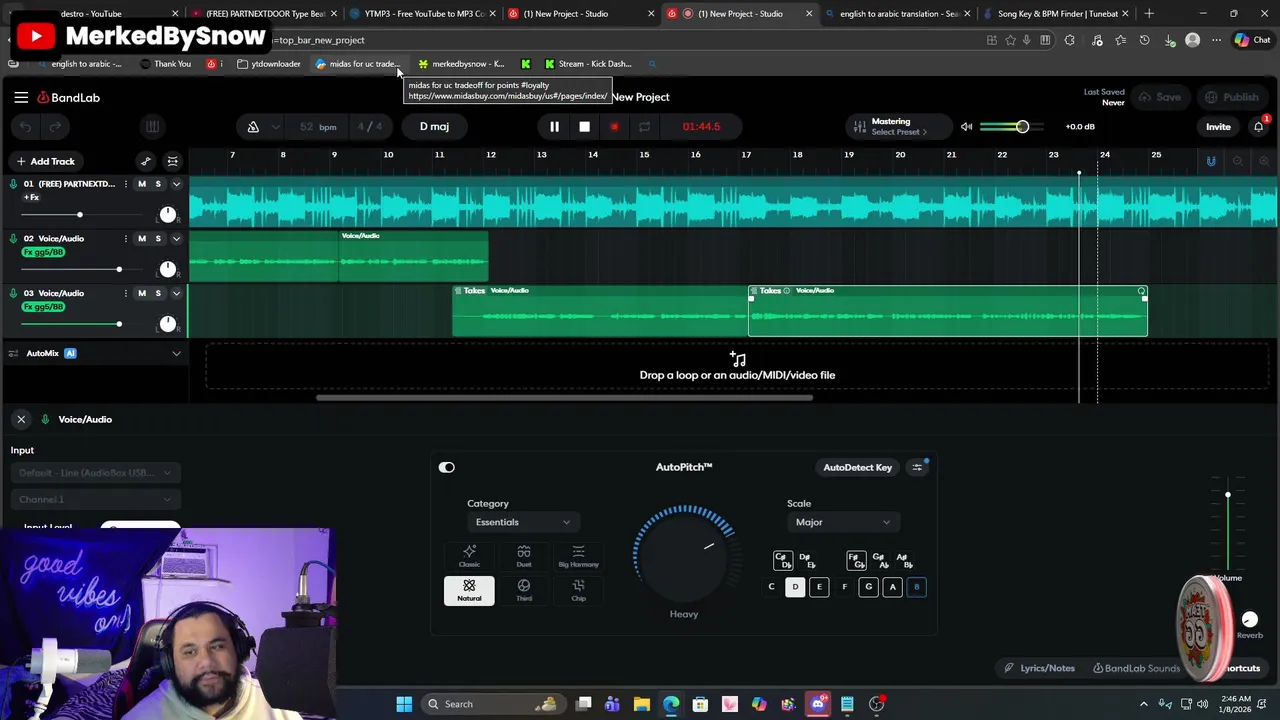Open AutoPitch advanced settings sliders icon

point(917,467)
